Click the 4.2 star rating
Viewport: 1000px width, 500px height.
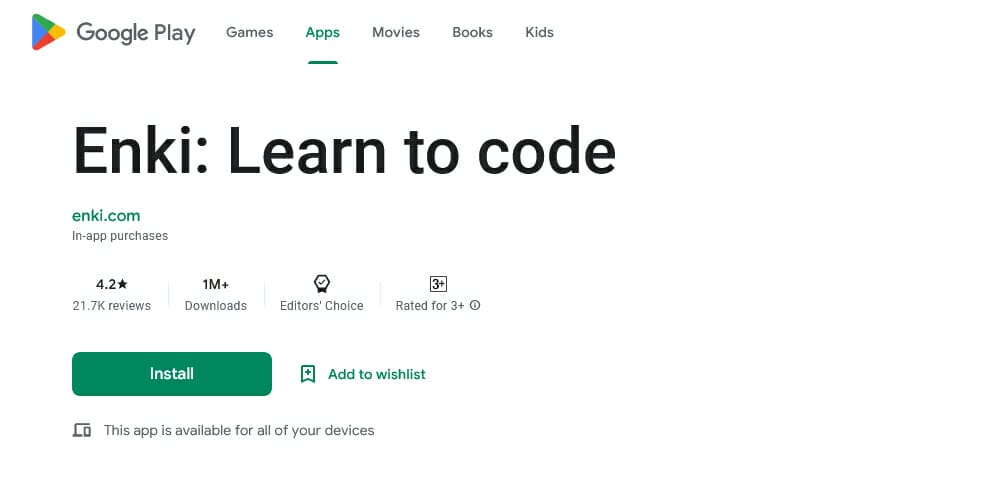pos(112,284)
